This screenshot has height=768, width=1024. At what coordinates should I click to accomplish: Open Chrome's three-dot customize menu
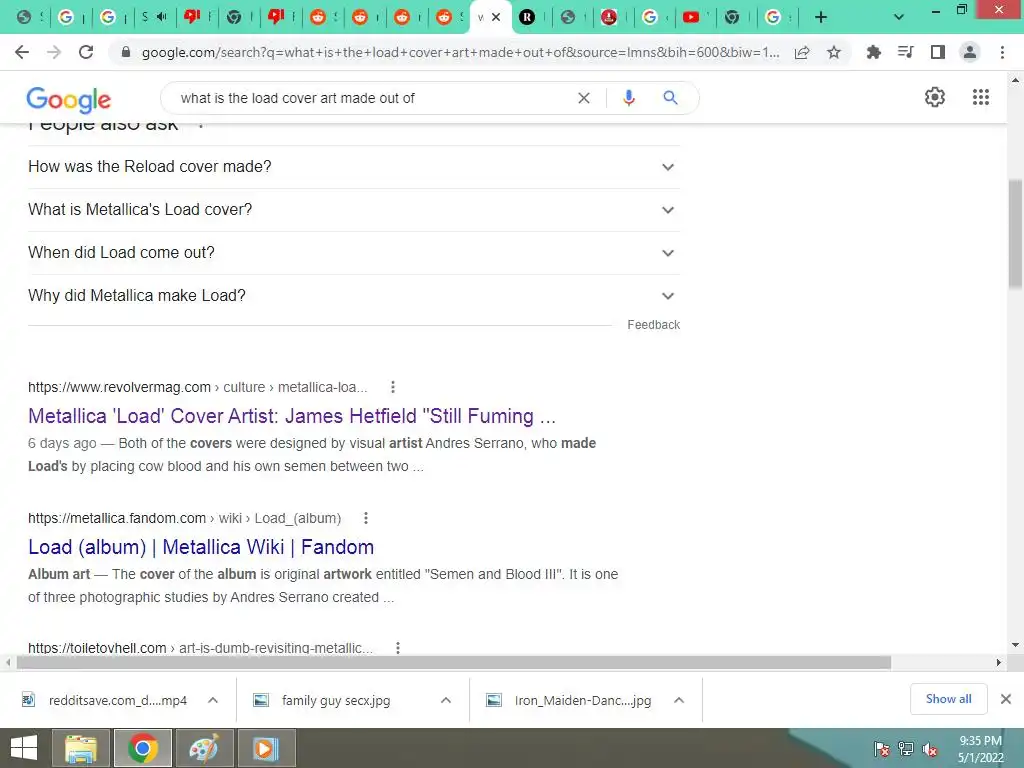(x=1002, y=52)
